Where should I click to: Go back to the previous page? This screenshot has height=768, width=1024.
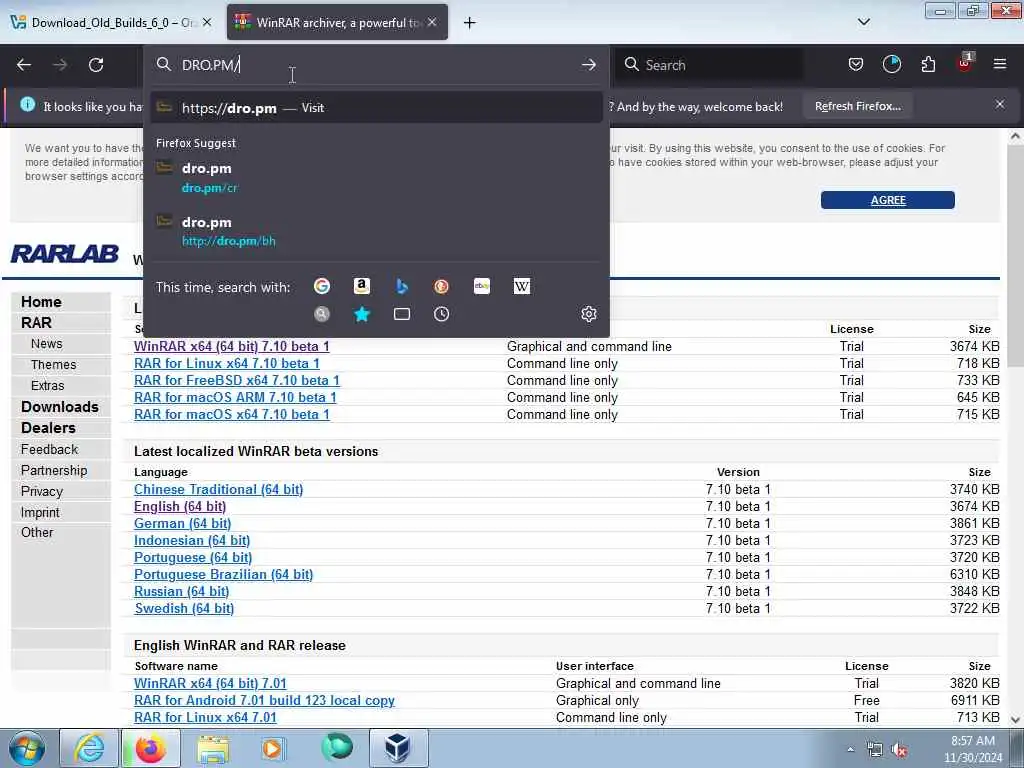pyautogui.click(x=24, y=65)
